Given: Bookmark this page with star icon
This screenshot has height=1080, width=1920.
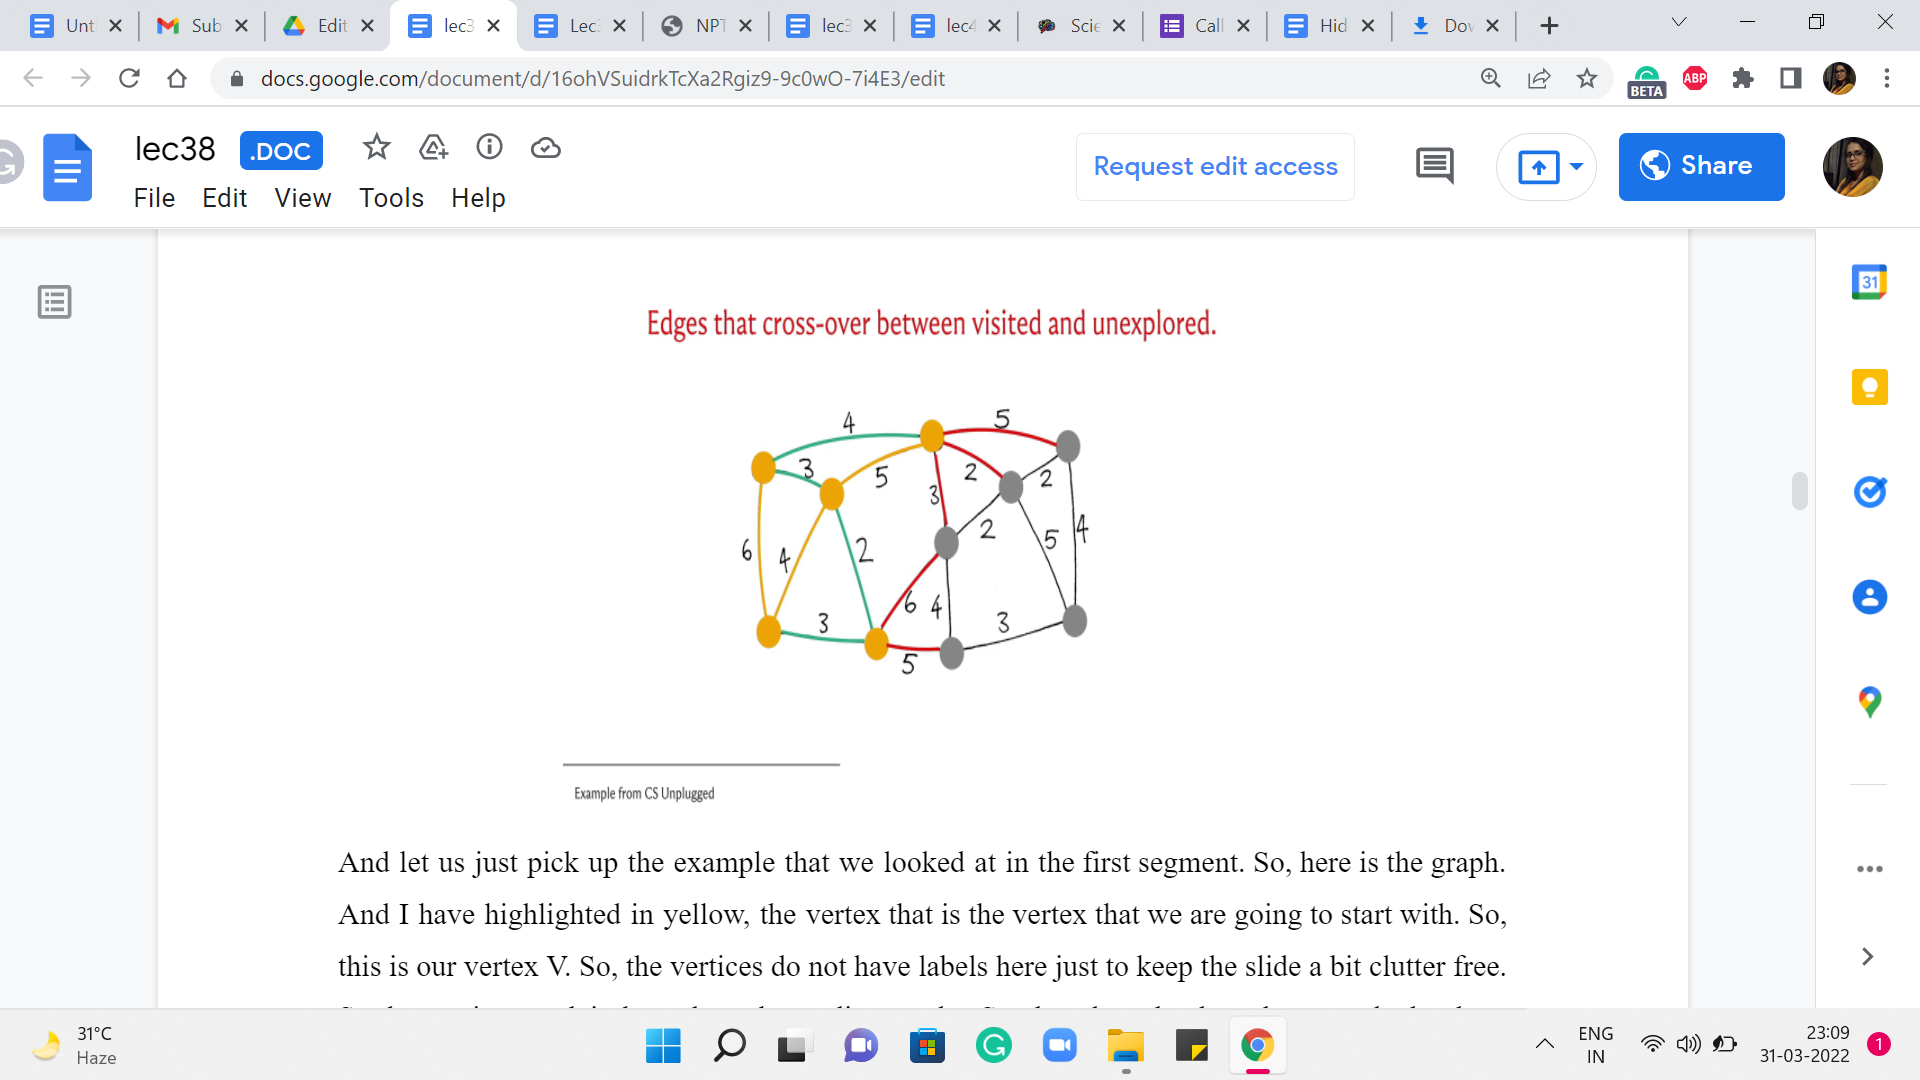Looking at the screenshot, I should (1587, 78).
